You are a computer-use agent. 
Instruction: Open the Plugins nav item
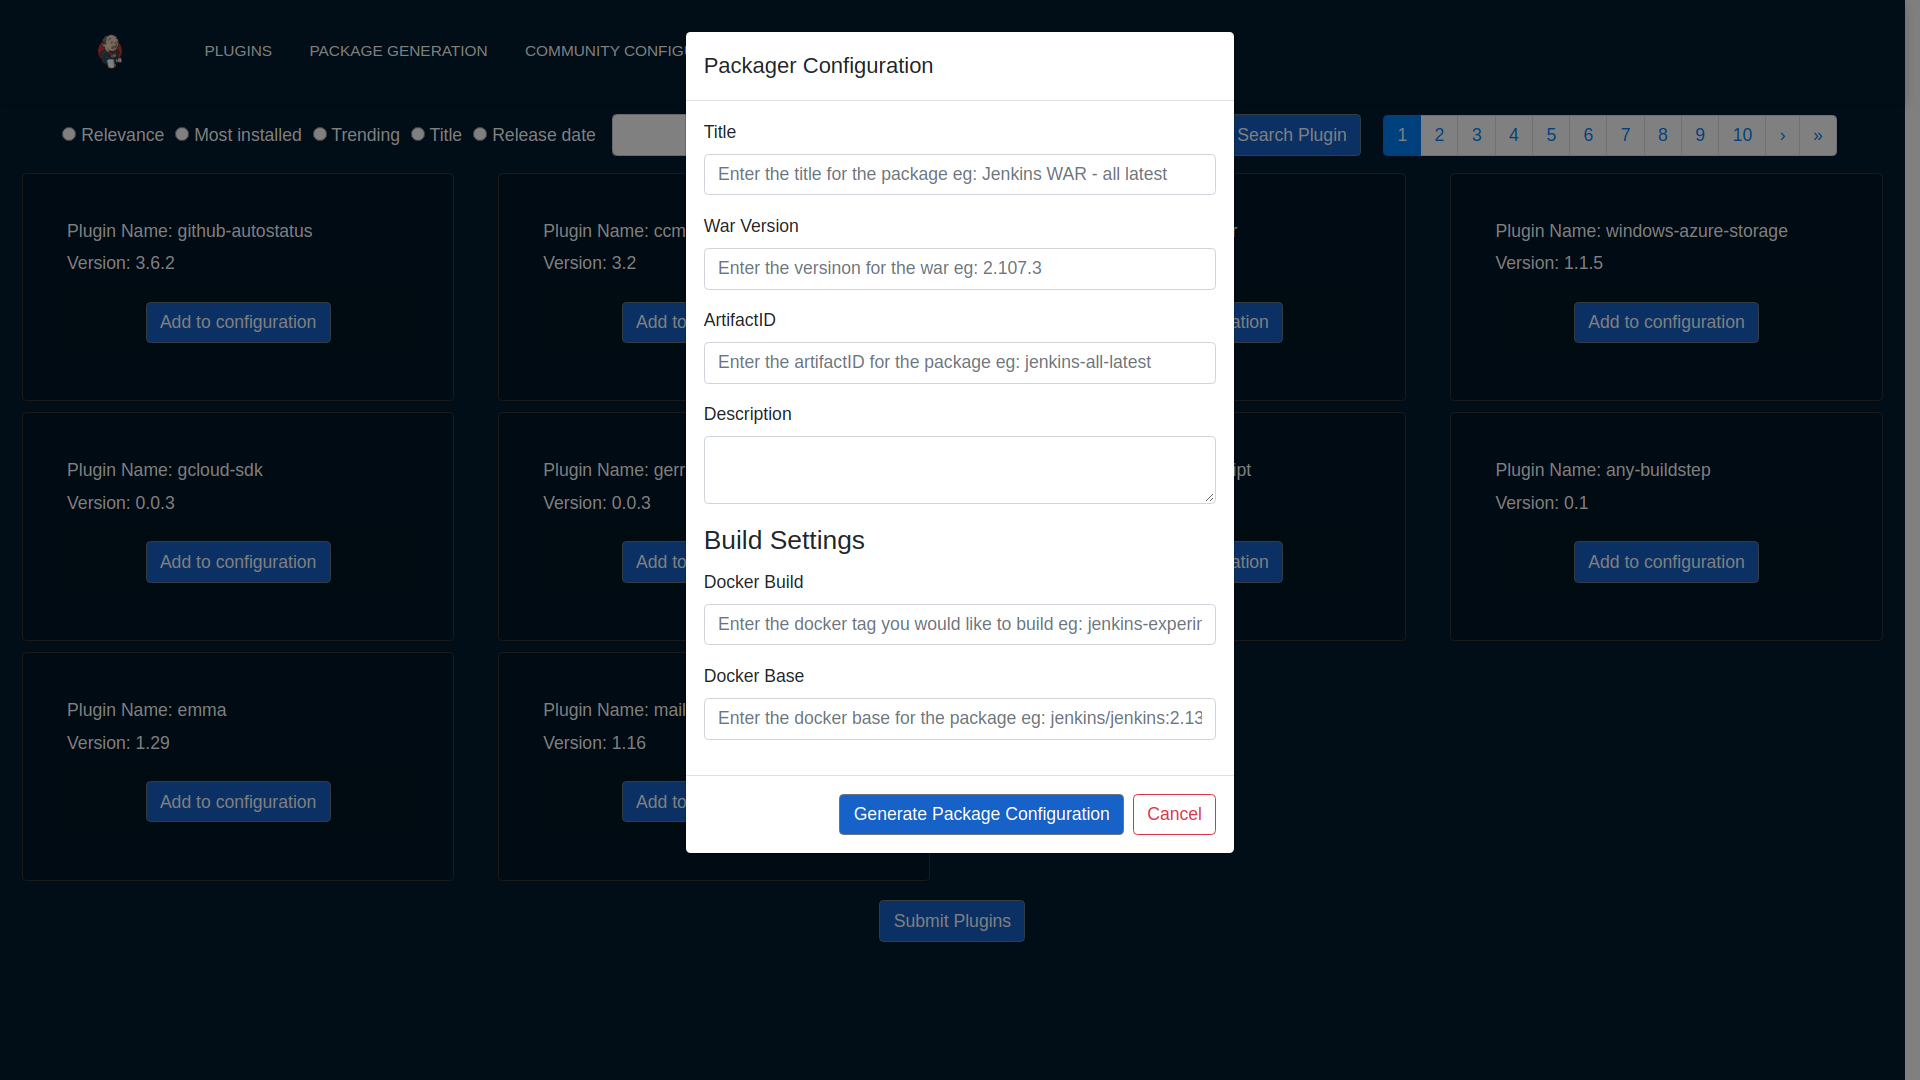tap(238, 51)
